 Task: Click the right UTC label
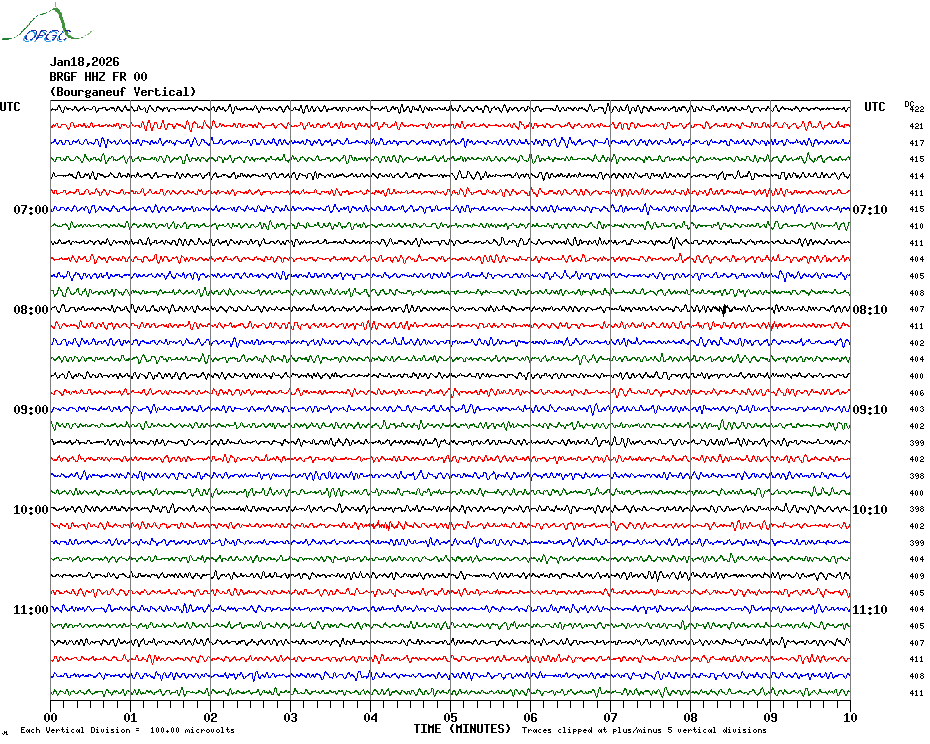click(x=874, y=107)
